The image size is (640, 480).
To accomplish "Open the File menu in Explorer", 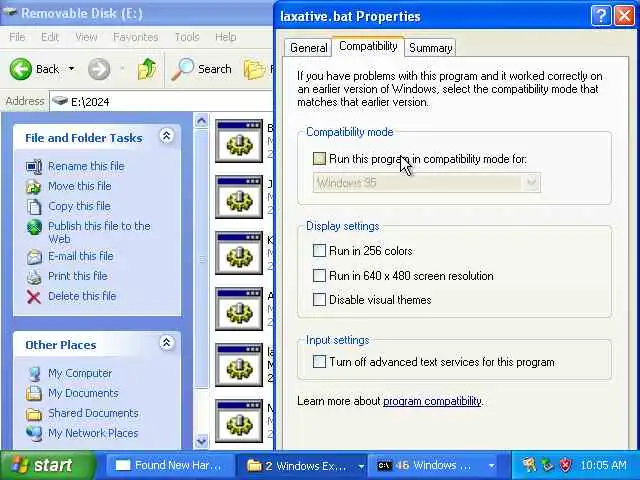I will click(17, 37).
